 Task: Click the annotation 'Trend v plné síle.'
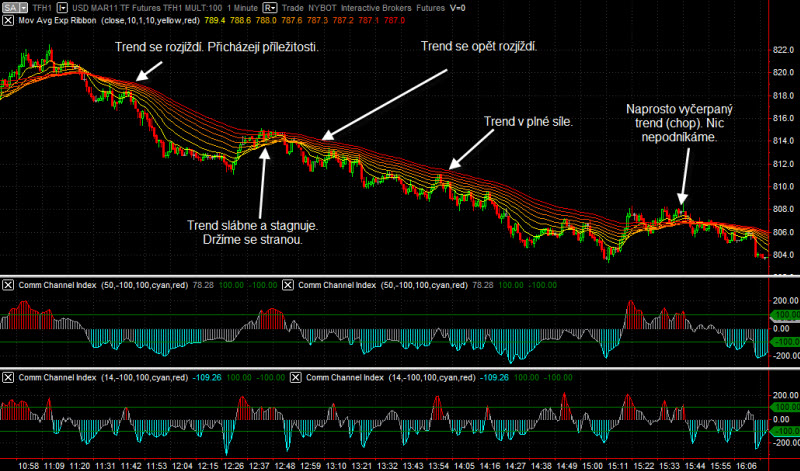coord(528,121)
